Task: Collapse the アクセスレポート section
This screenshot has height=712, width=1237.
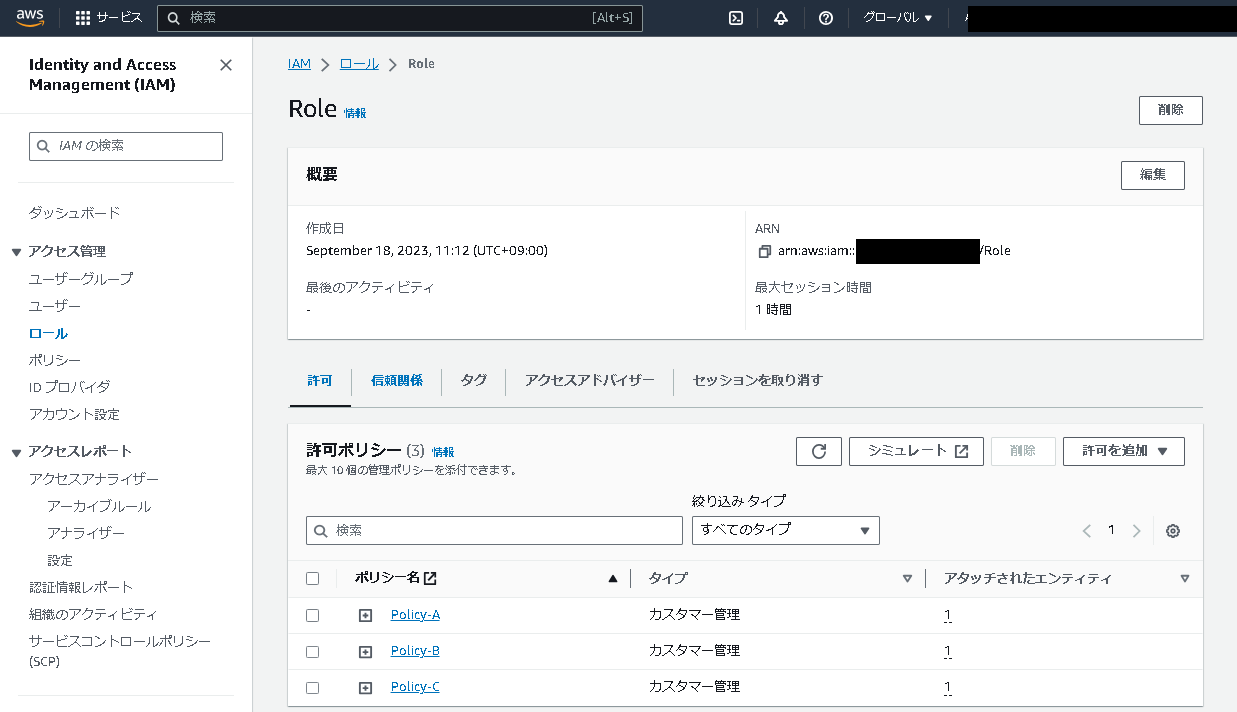Action: point(17,452)
